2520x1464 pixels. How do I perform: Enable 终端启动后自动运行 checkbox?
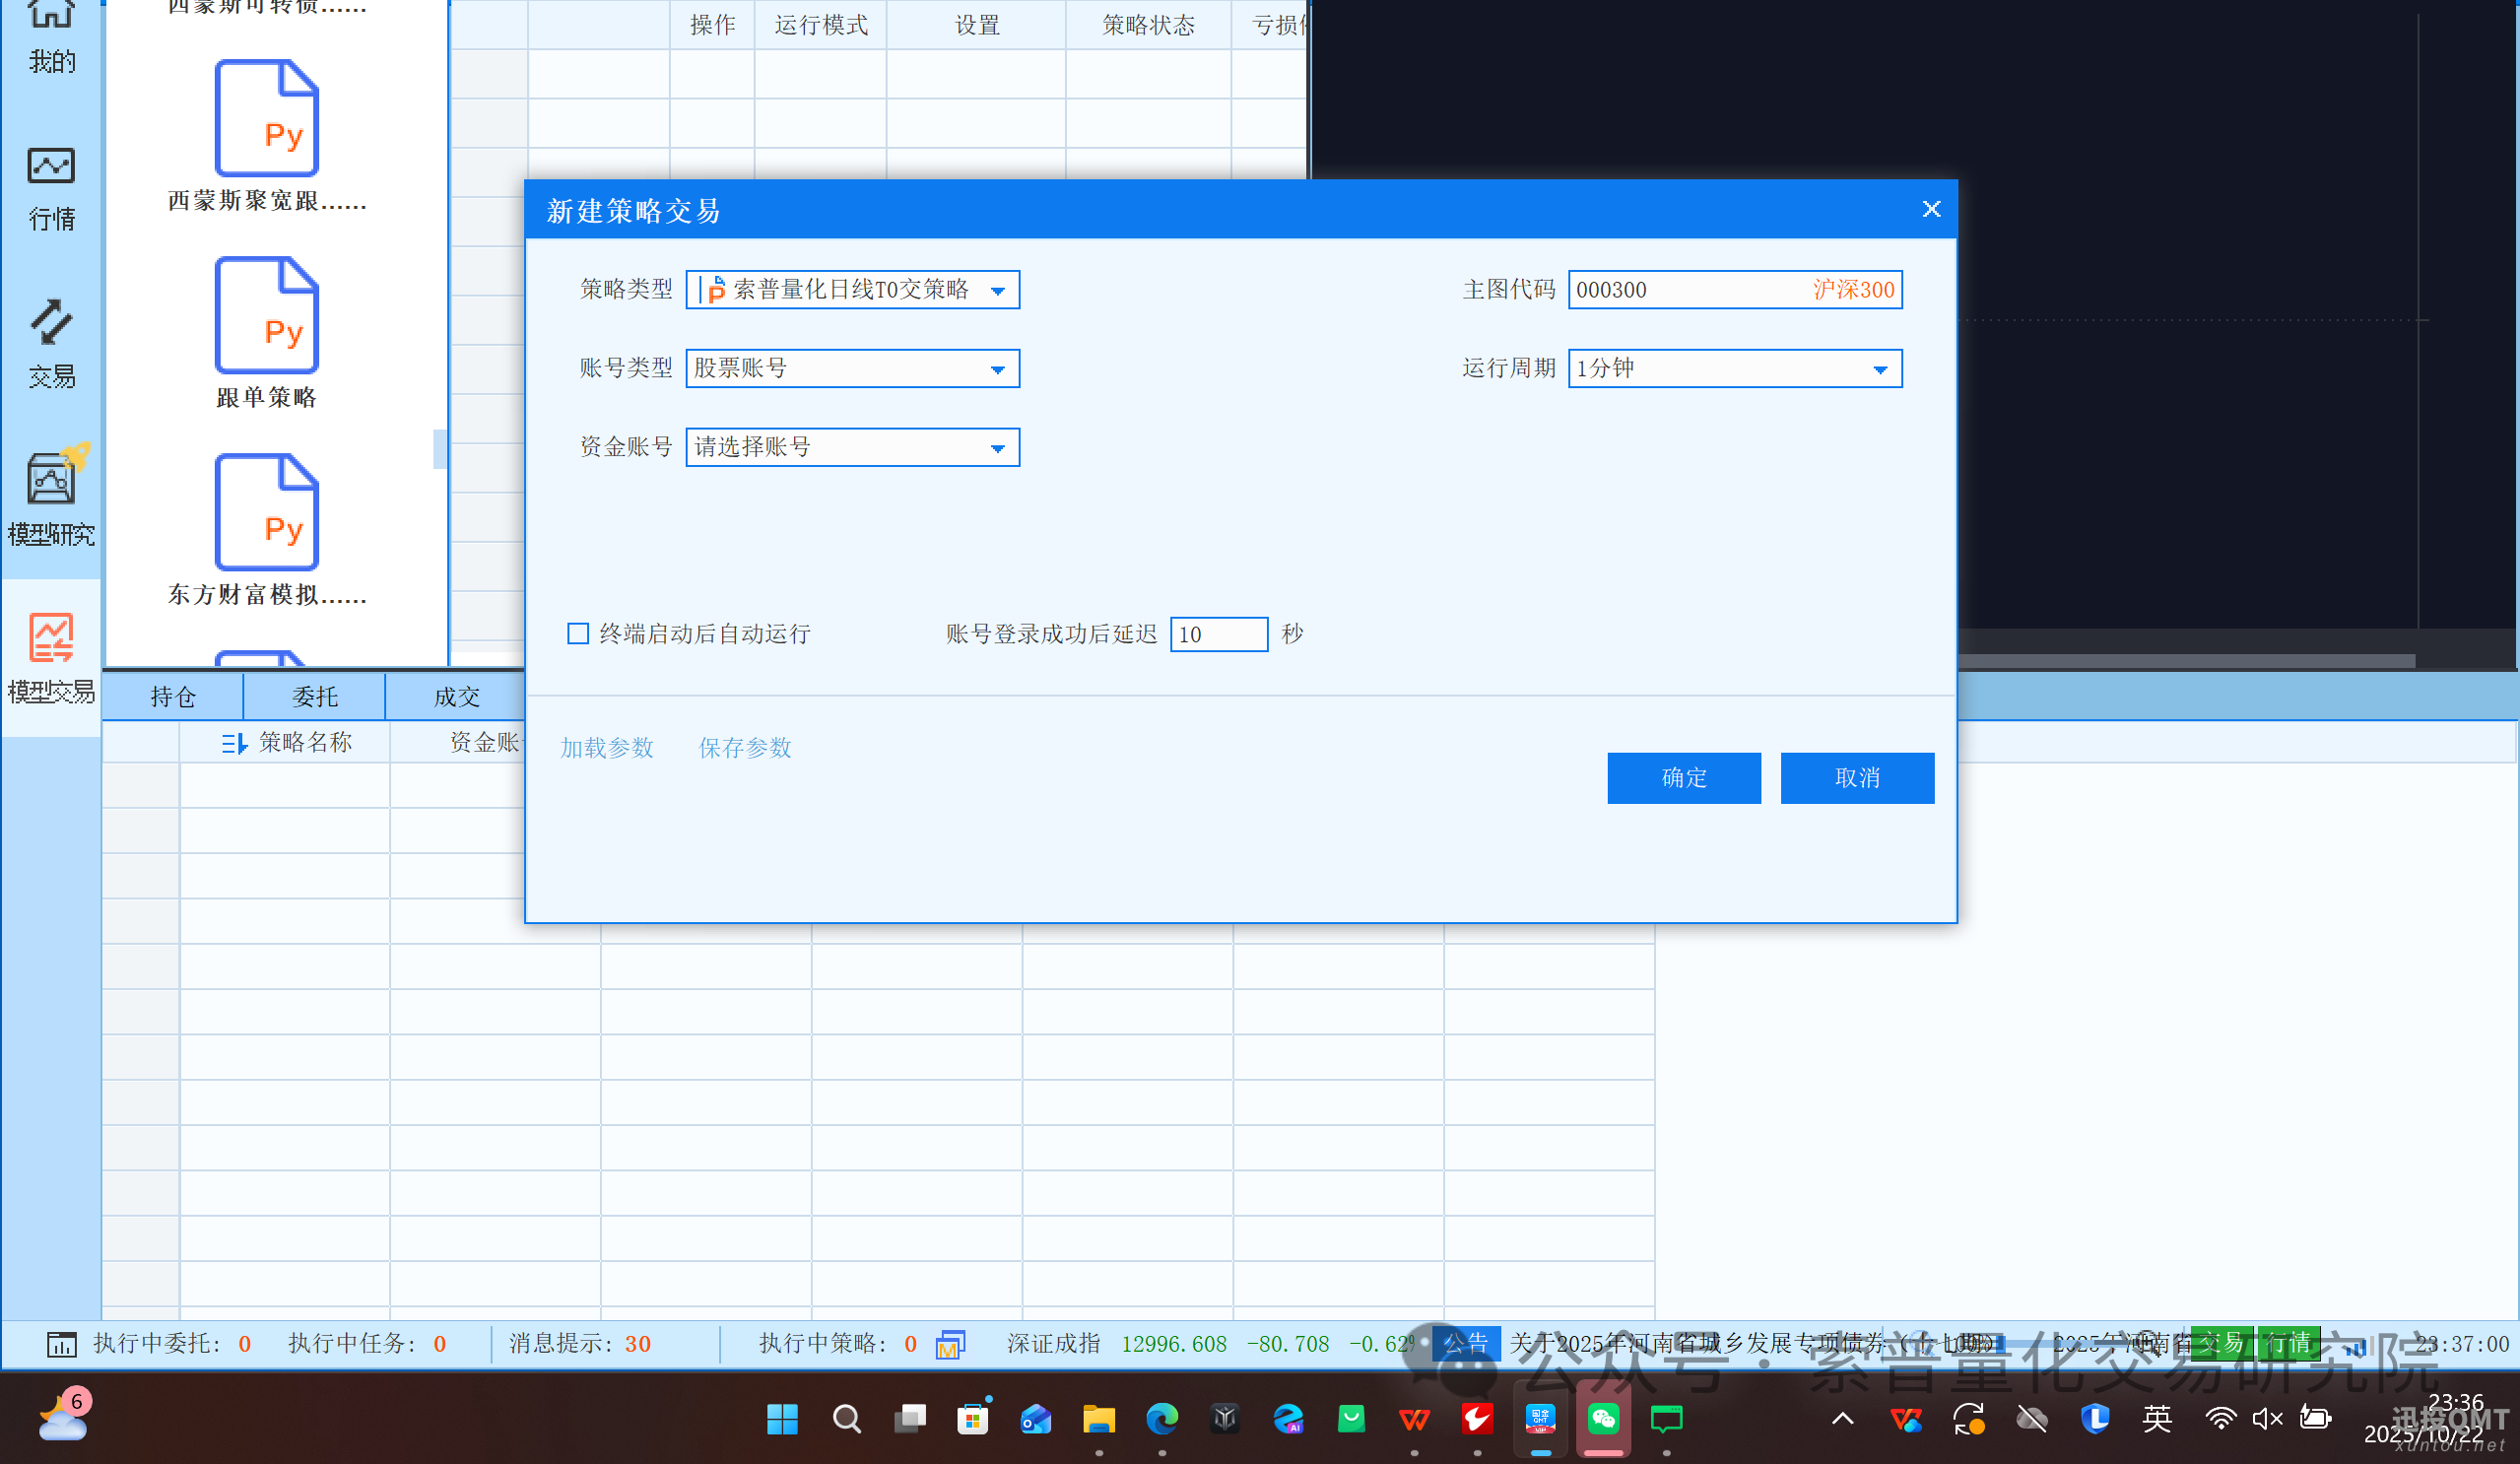[578, 634]
